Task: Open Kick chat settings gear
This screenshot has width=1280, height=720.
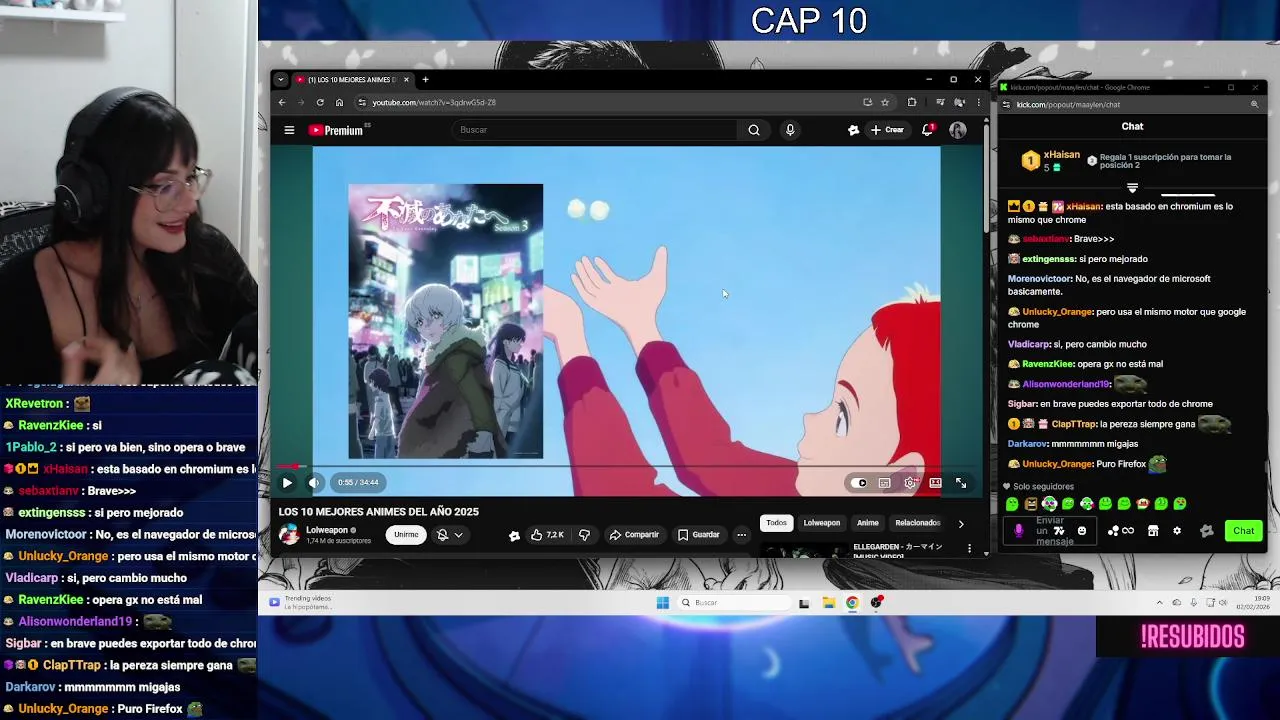Action: pyautogui.click(x=1177, y=531)
